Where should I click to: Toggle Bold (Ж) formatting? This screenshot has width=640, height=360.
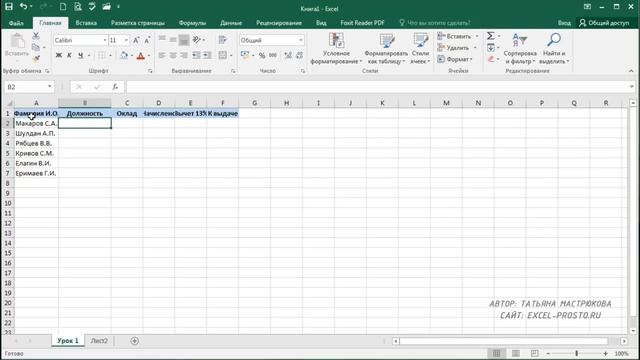tap(59, 56)
